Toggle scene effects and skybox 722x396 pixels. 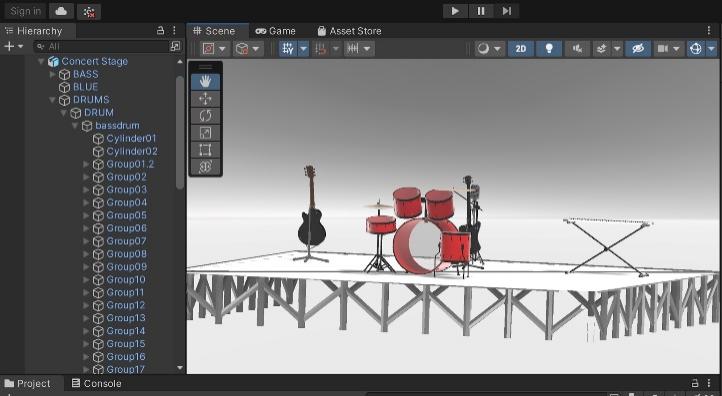tap(601, 48)
